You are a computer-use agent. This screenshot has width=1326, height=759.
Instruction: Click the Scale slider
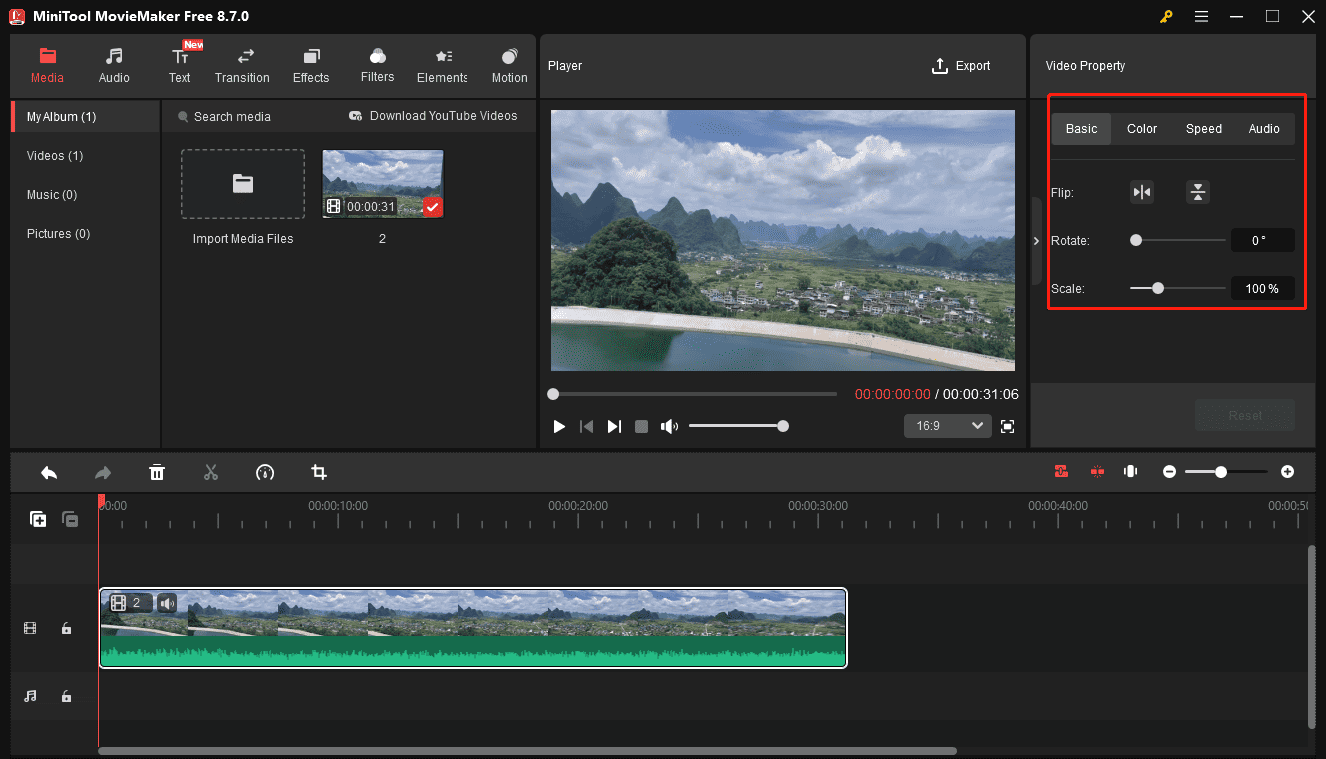pyautogui.click(x=1178, y=288)
